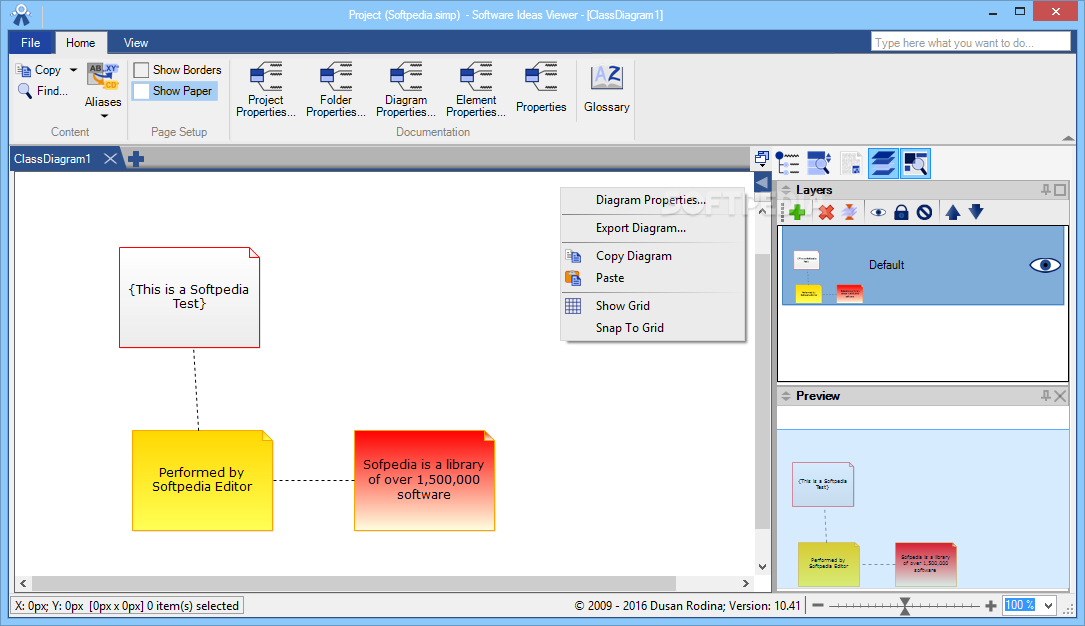Screen dimensions: 1085x626
Task: Enable the Show Borders checkbox
Action: [x=141, y=70]
